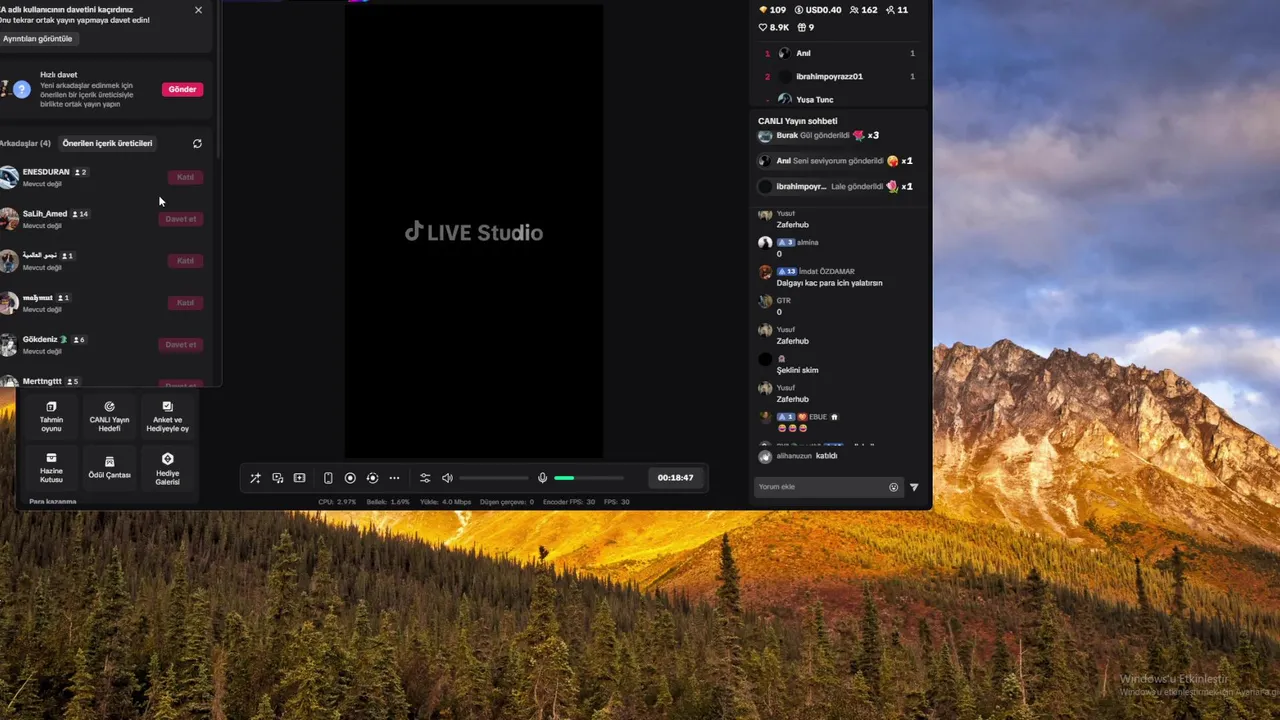Click the Para kazanma section label
The image size is (1280, 720).
point(53,502)
